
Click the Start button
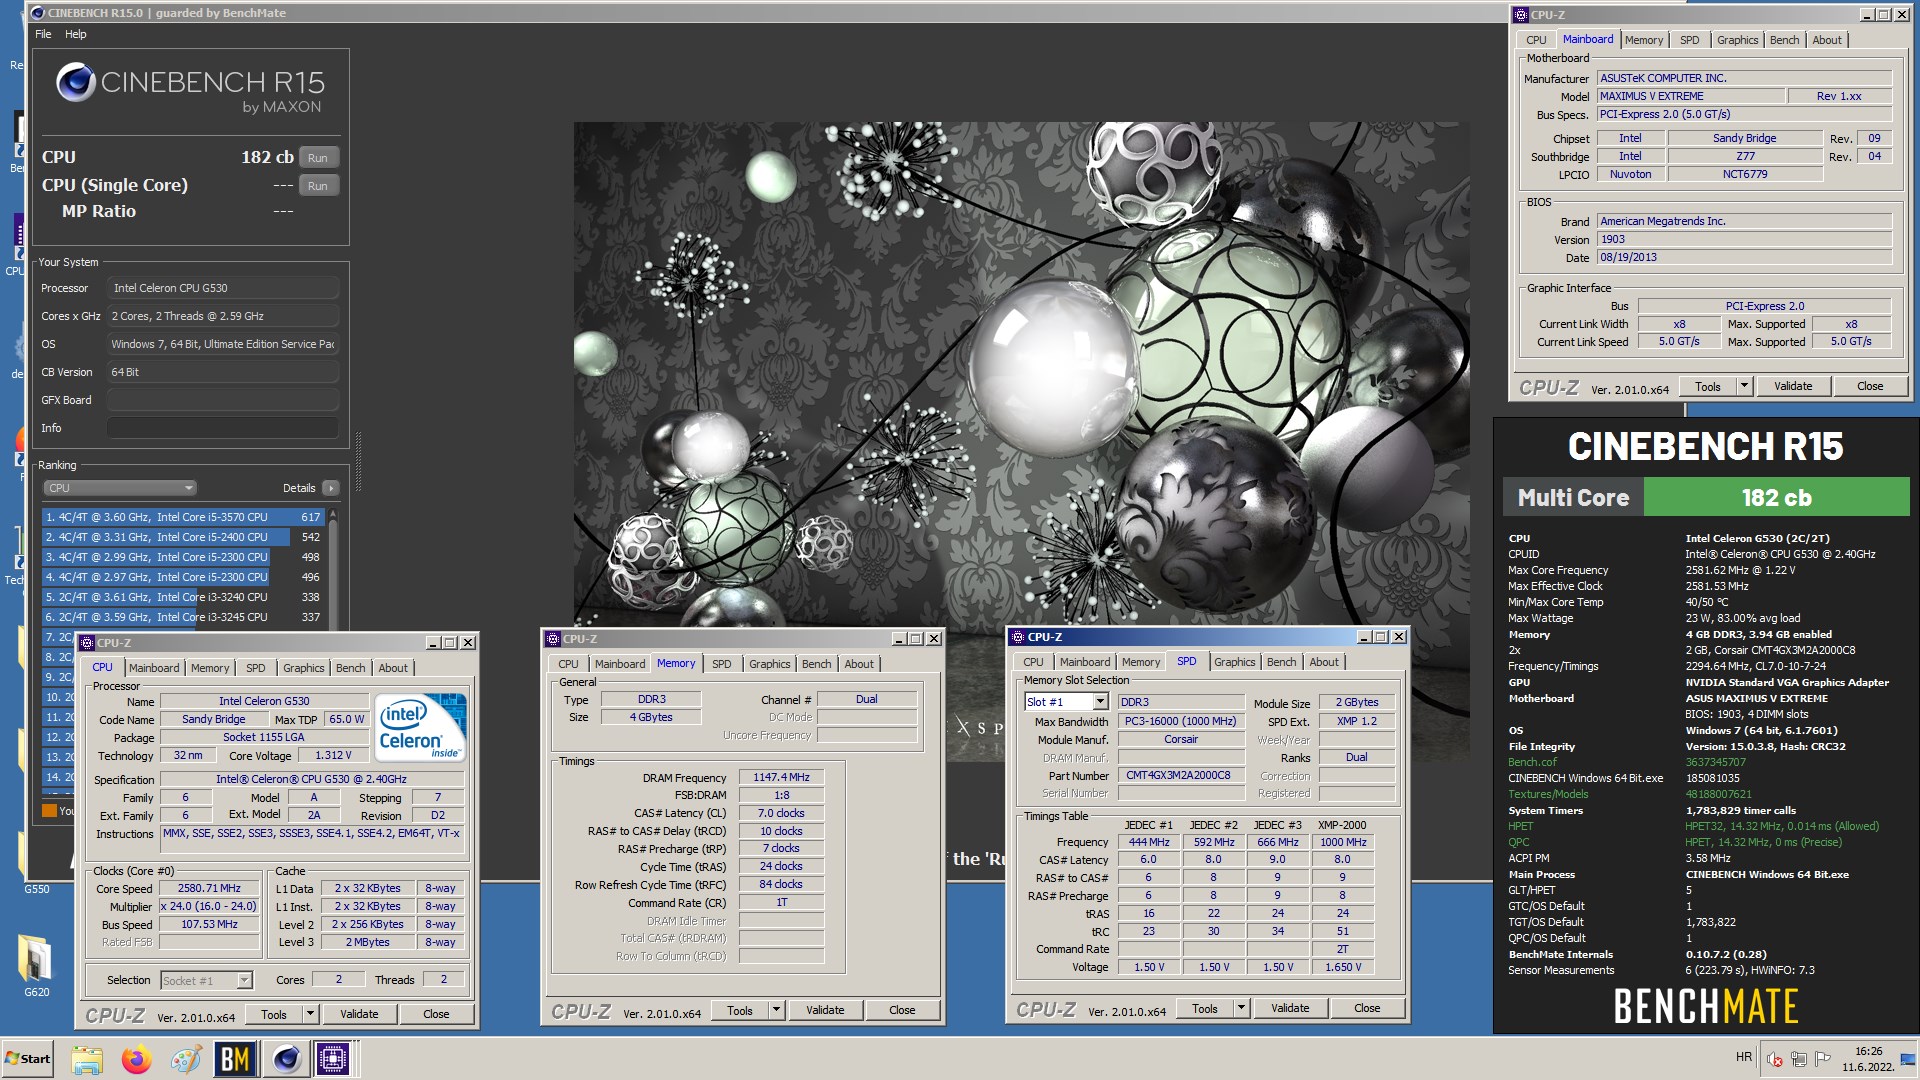28,1059
